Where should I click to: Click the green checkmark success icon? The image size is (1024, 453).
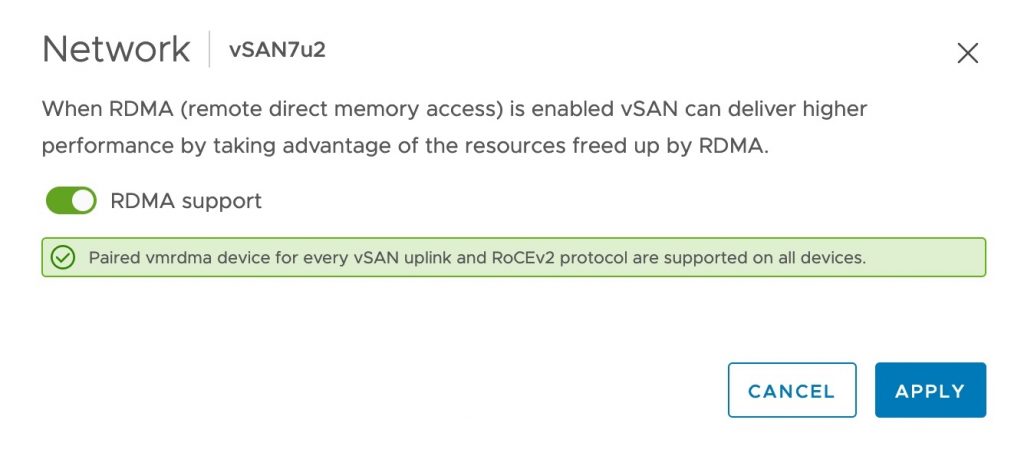click(63, 257)
